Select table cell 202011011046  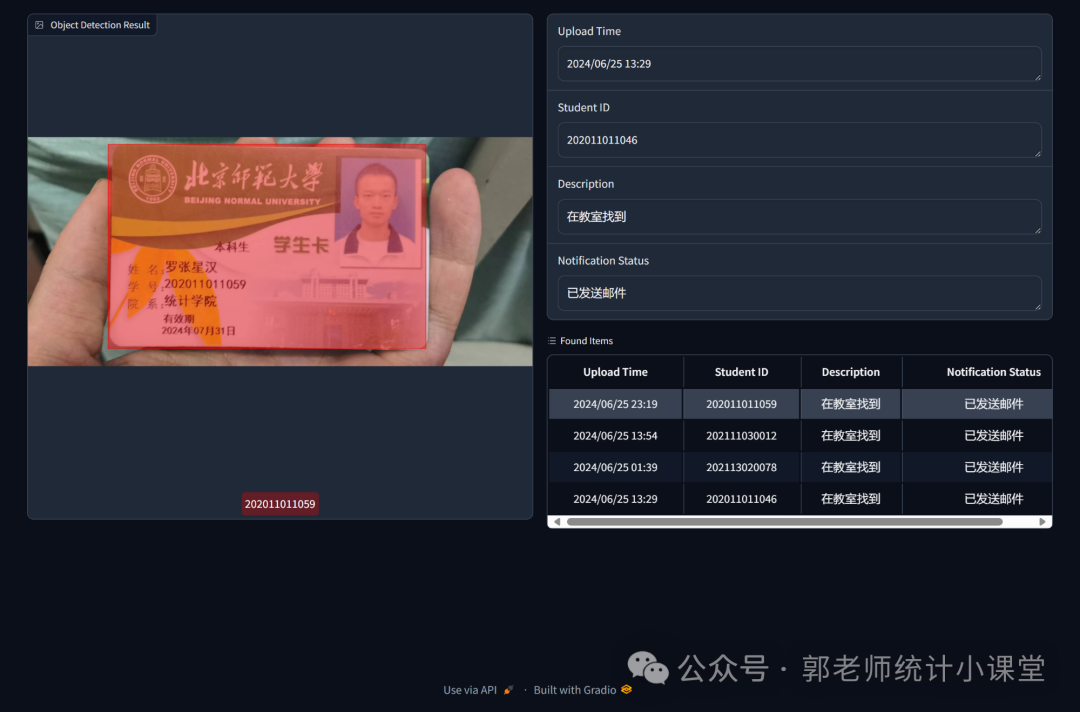tap(741, 499)
